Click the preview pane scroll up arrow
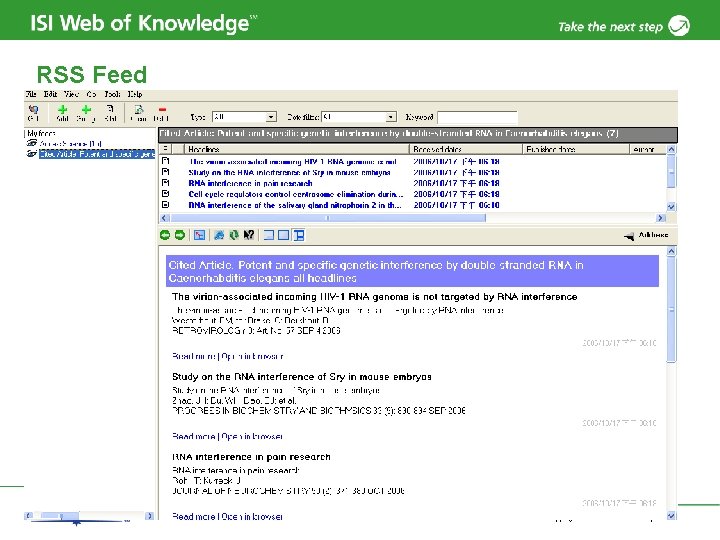720x540 pixels. tap(671, 251)
